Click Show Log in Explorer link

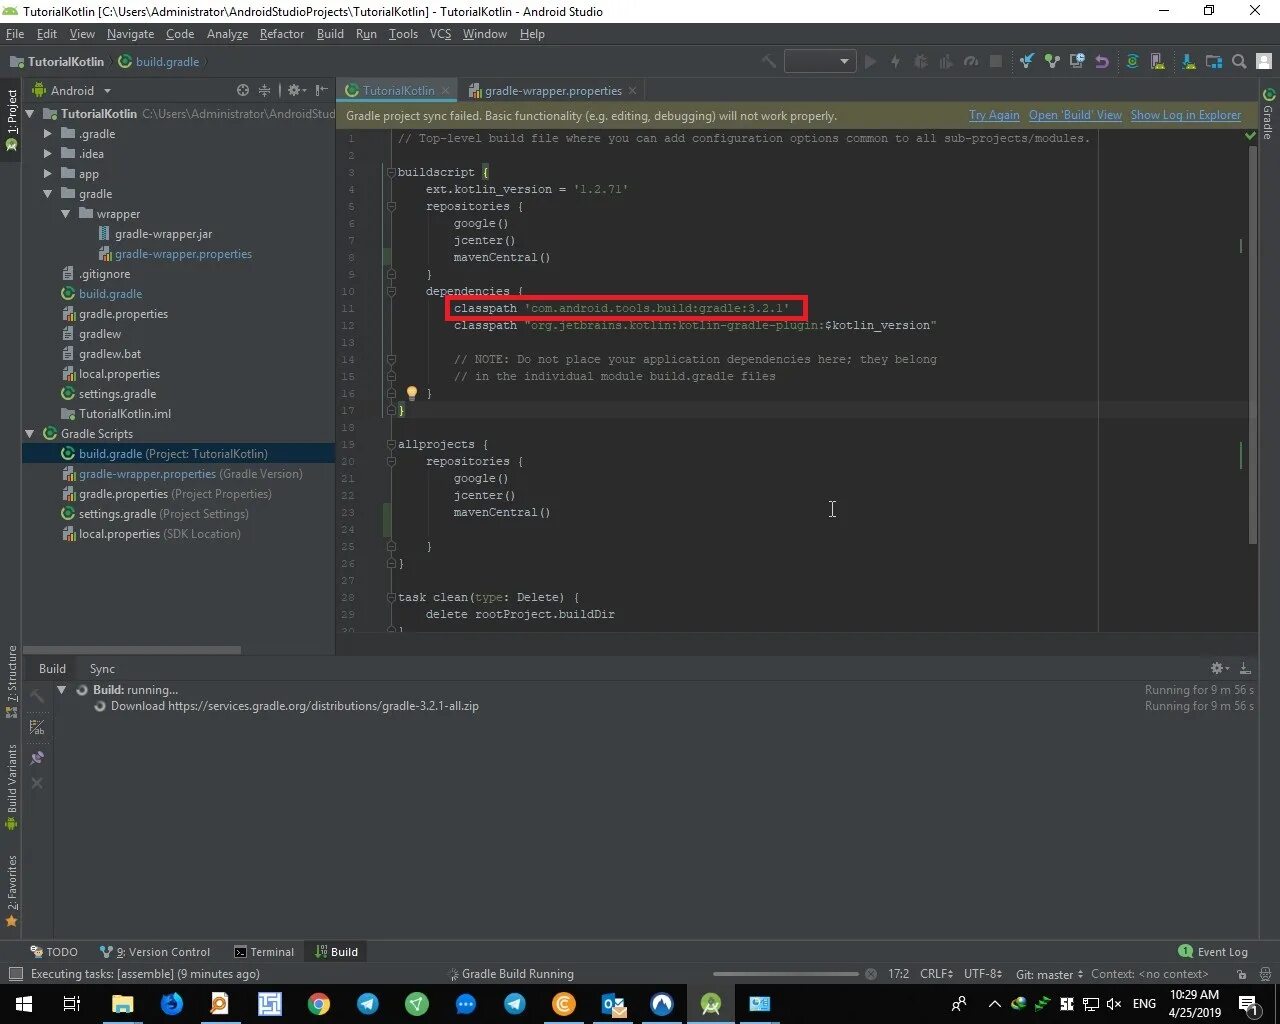point(1186,115)
